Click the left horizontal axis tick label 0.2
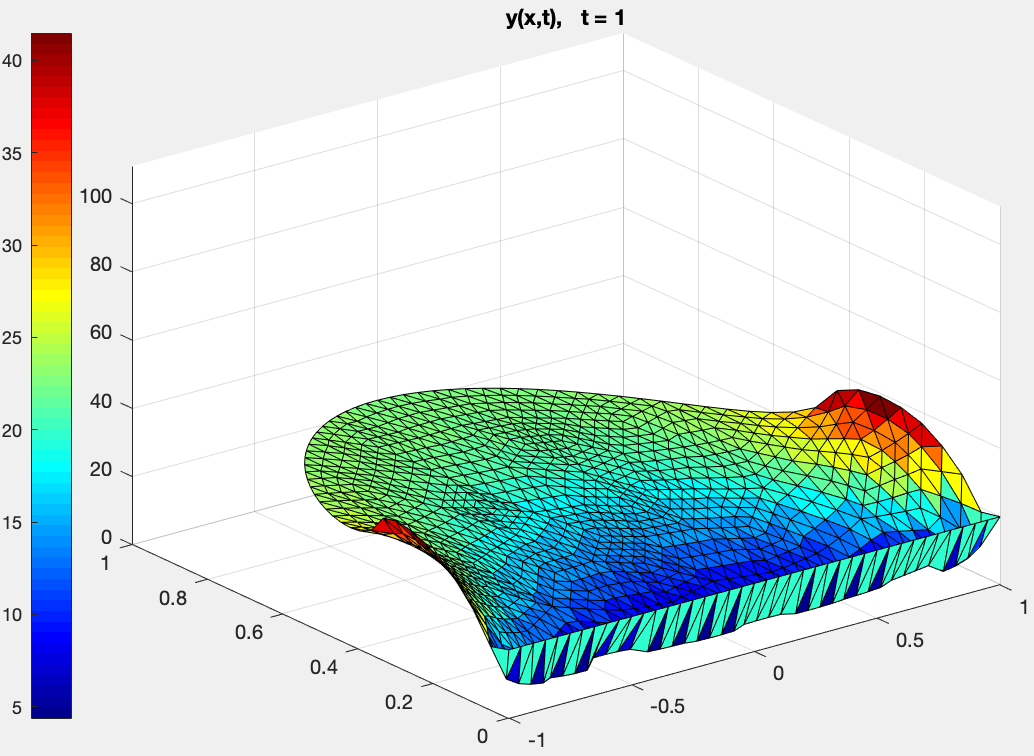1034x756 pixels. click(x=399, y=702)
